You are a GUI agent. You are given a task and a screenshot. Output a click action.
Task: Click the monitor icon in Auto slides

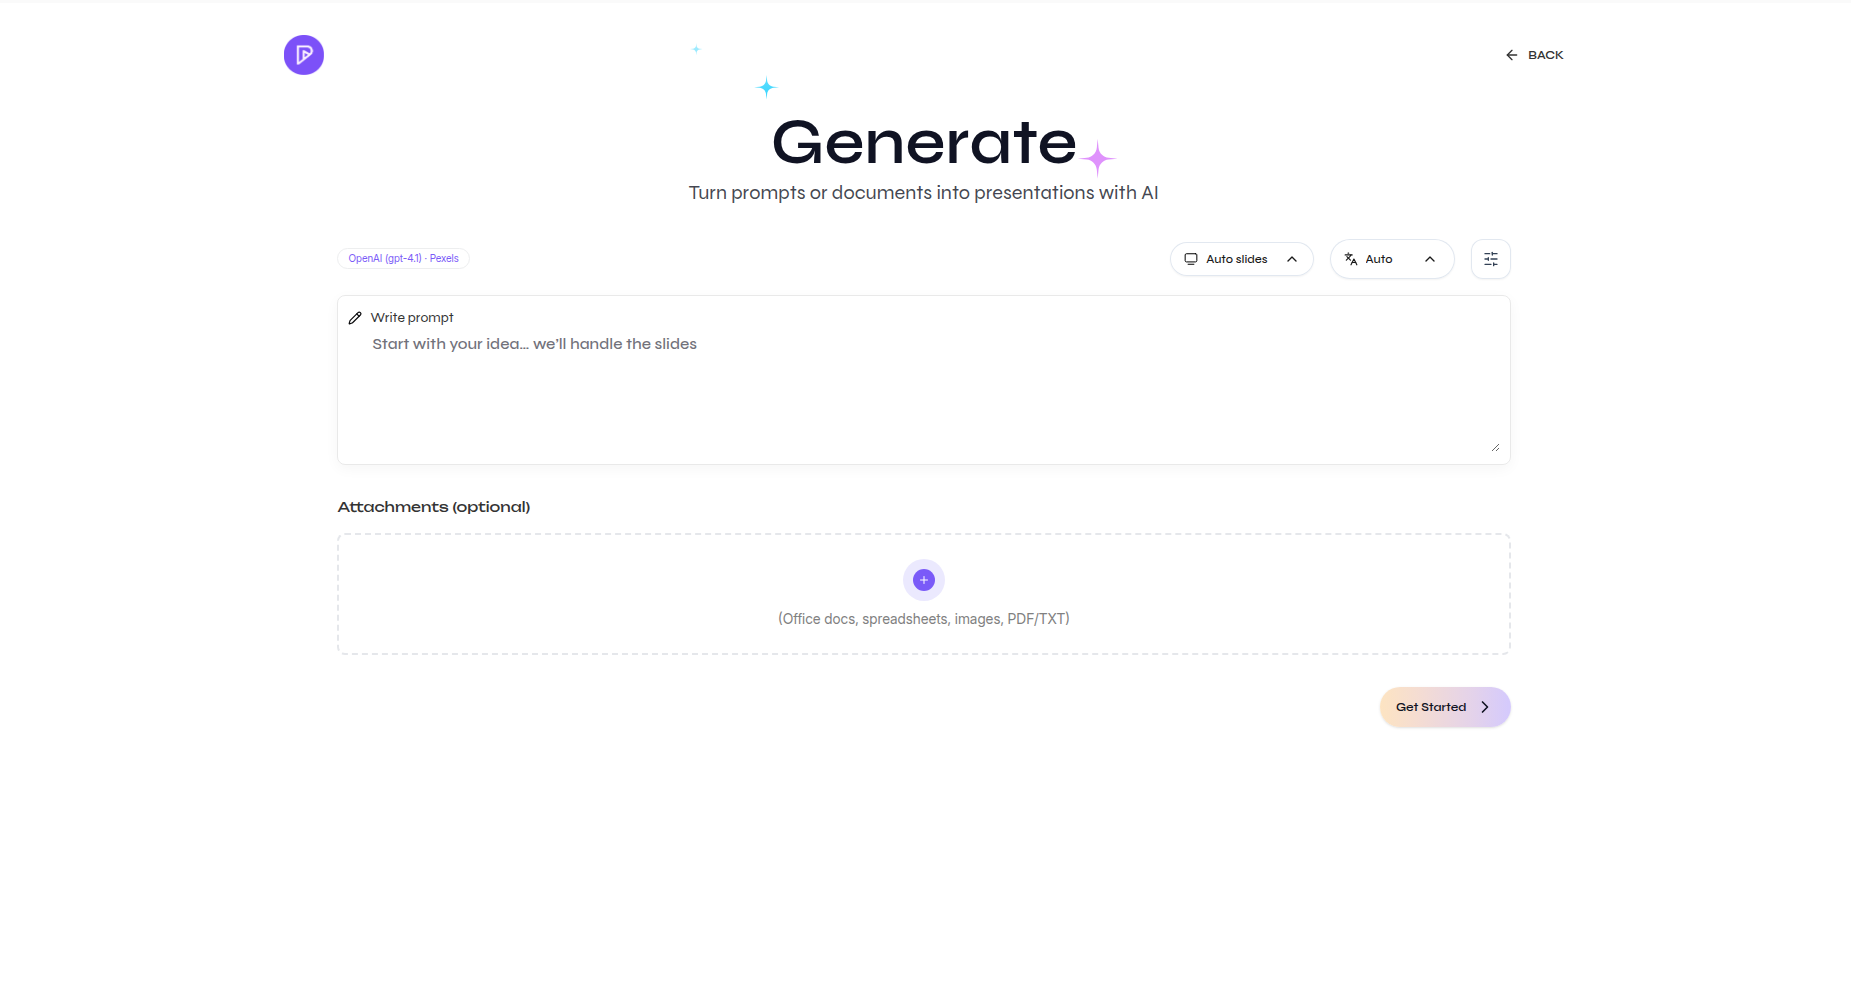[1190, 259]
